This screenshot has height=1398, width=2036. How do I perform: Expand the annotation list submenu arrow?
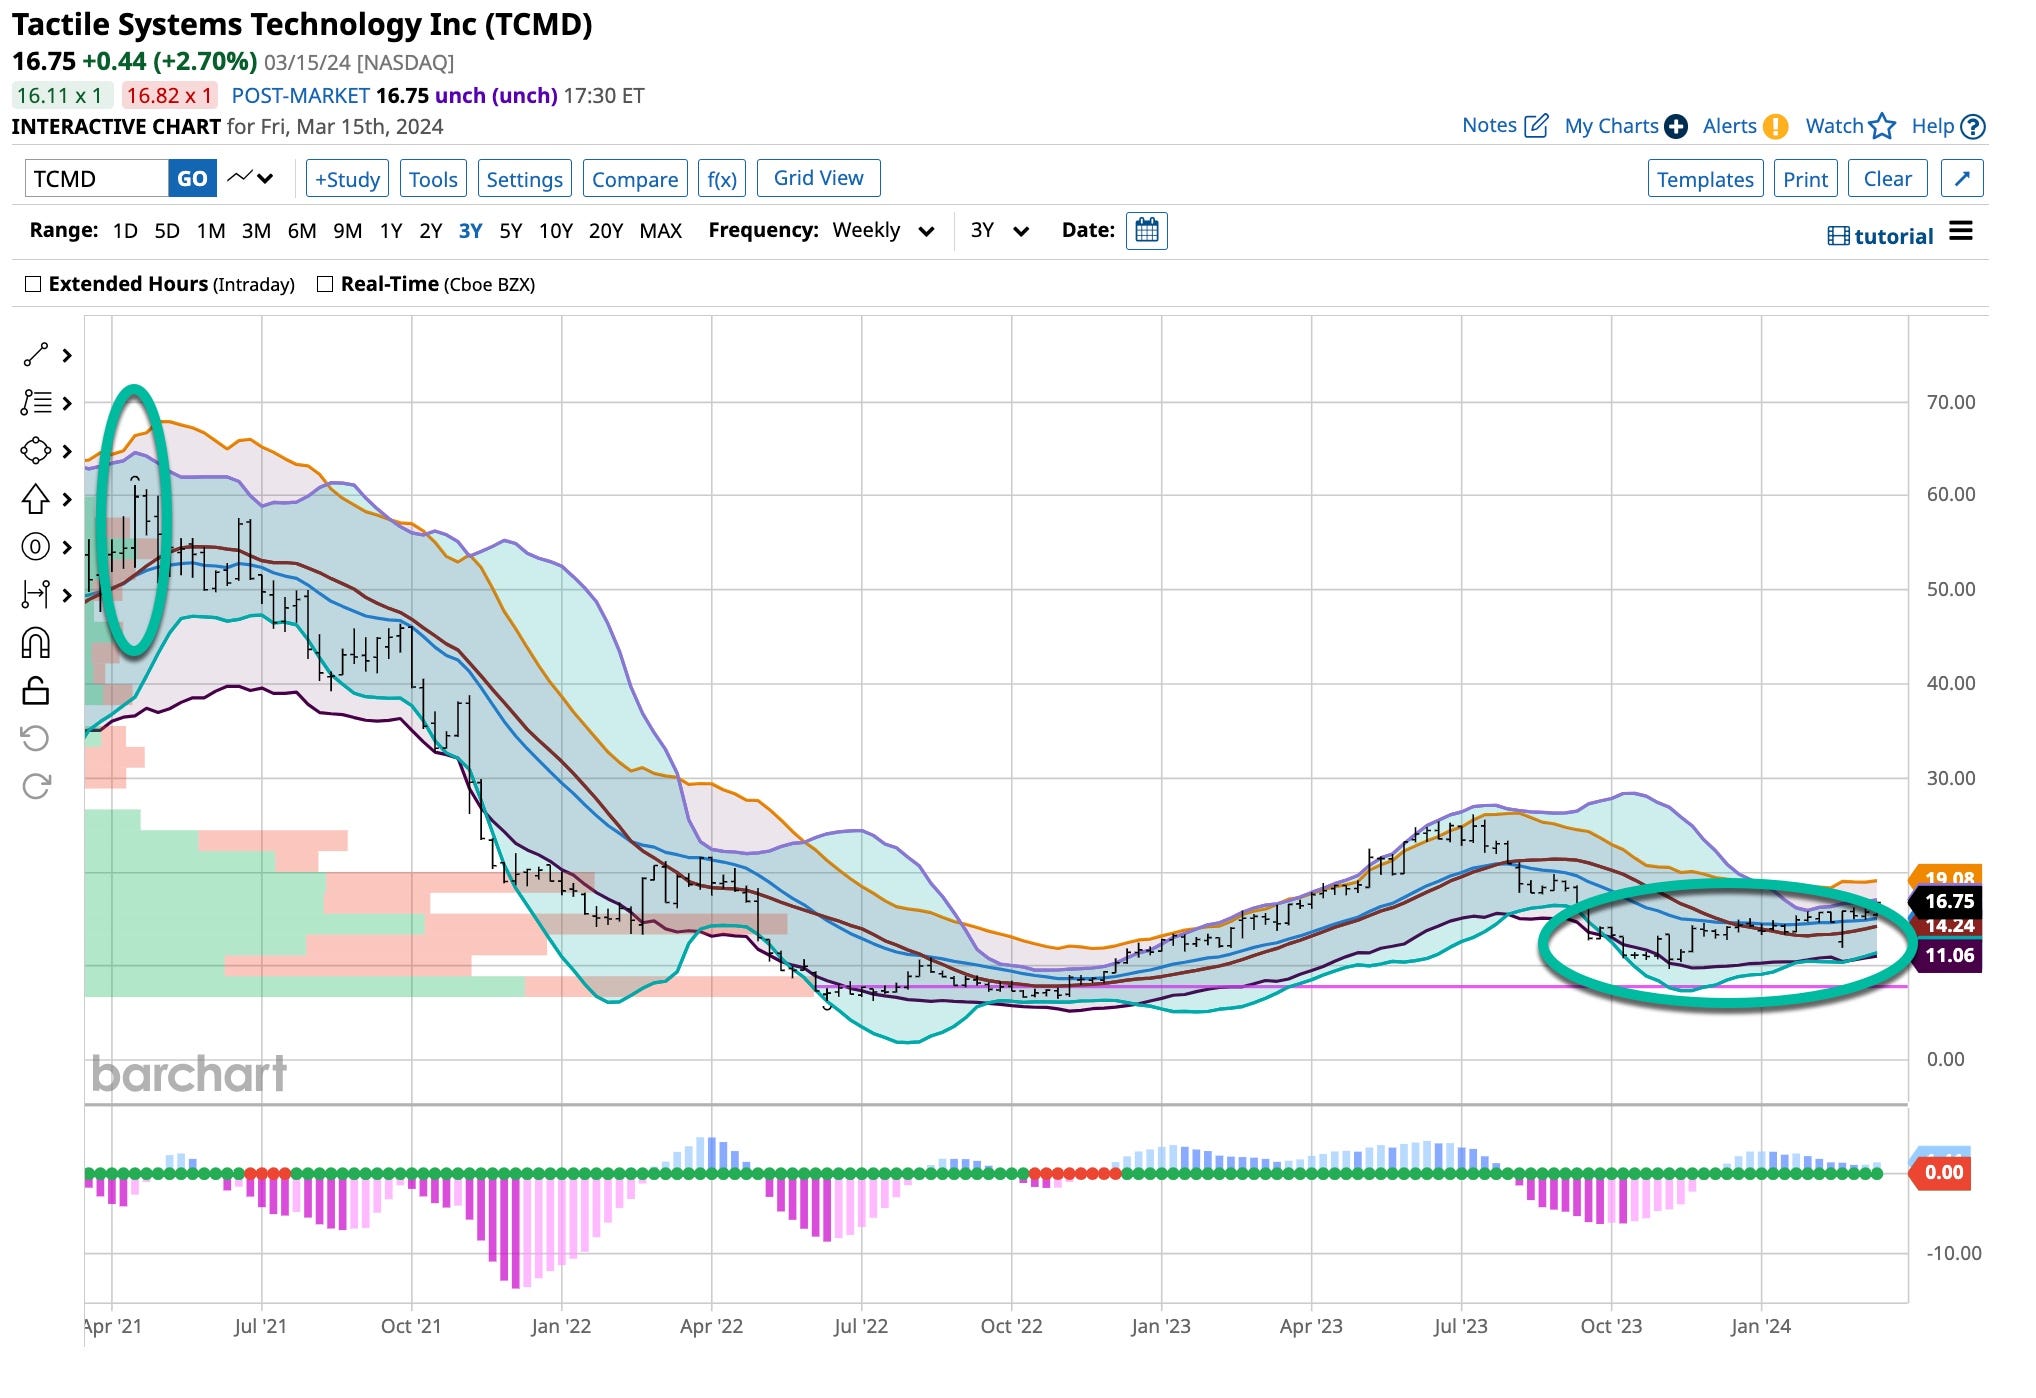pos(67,403)
